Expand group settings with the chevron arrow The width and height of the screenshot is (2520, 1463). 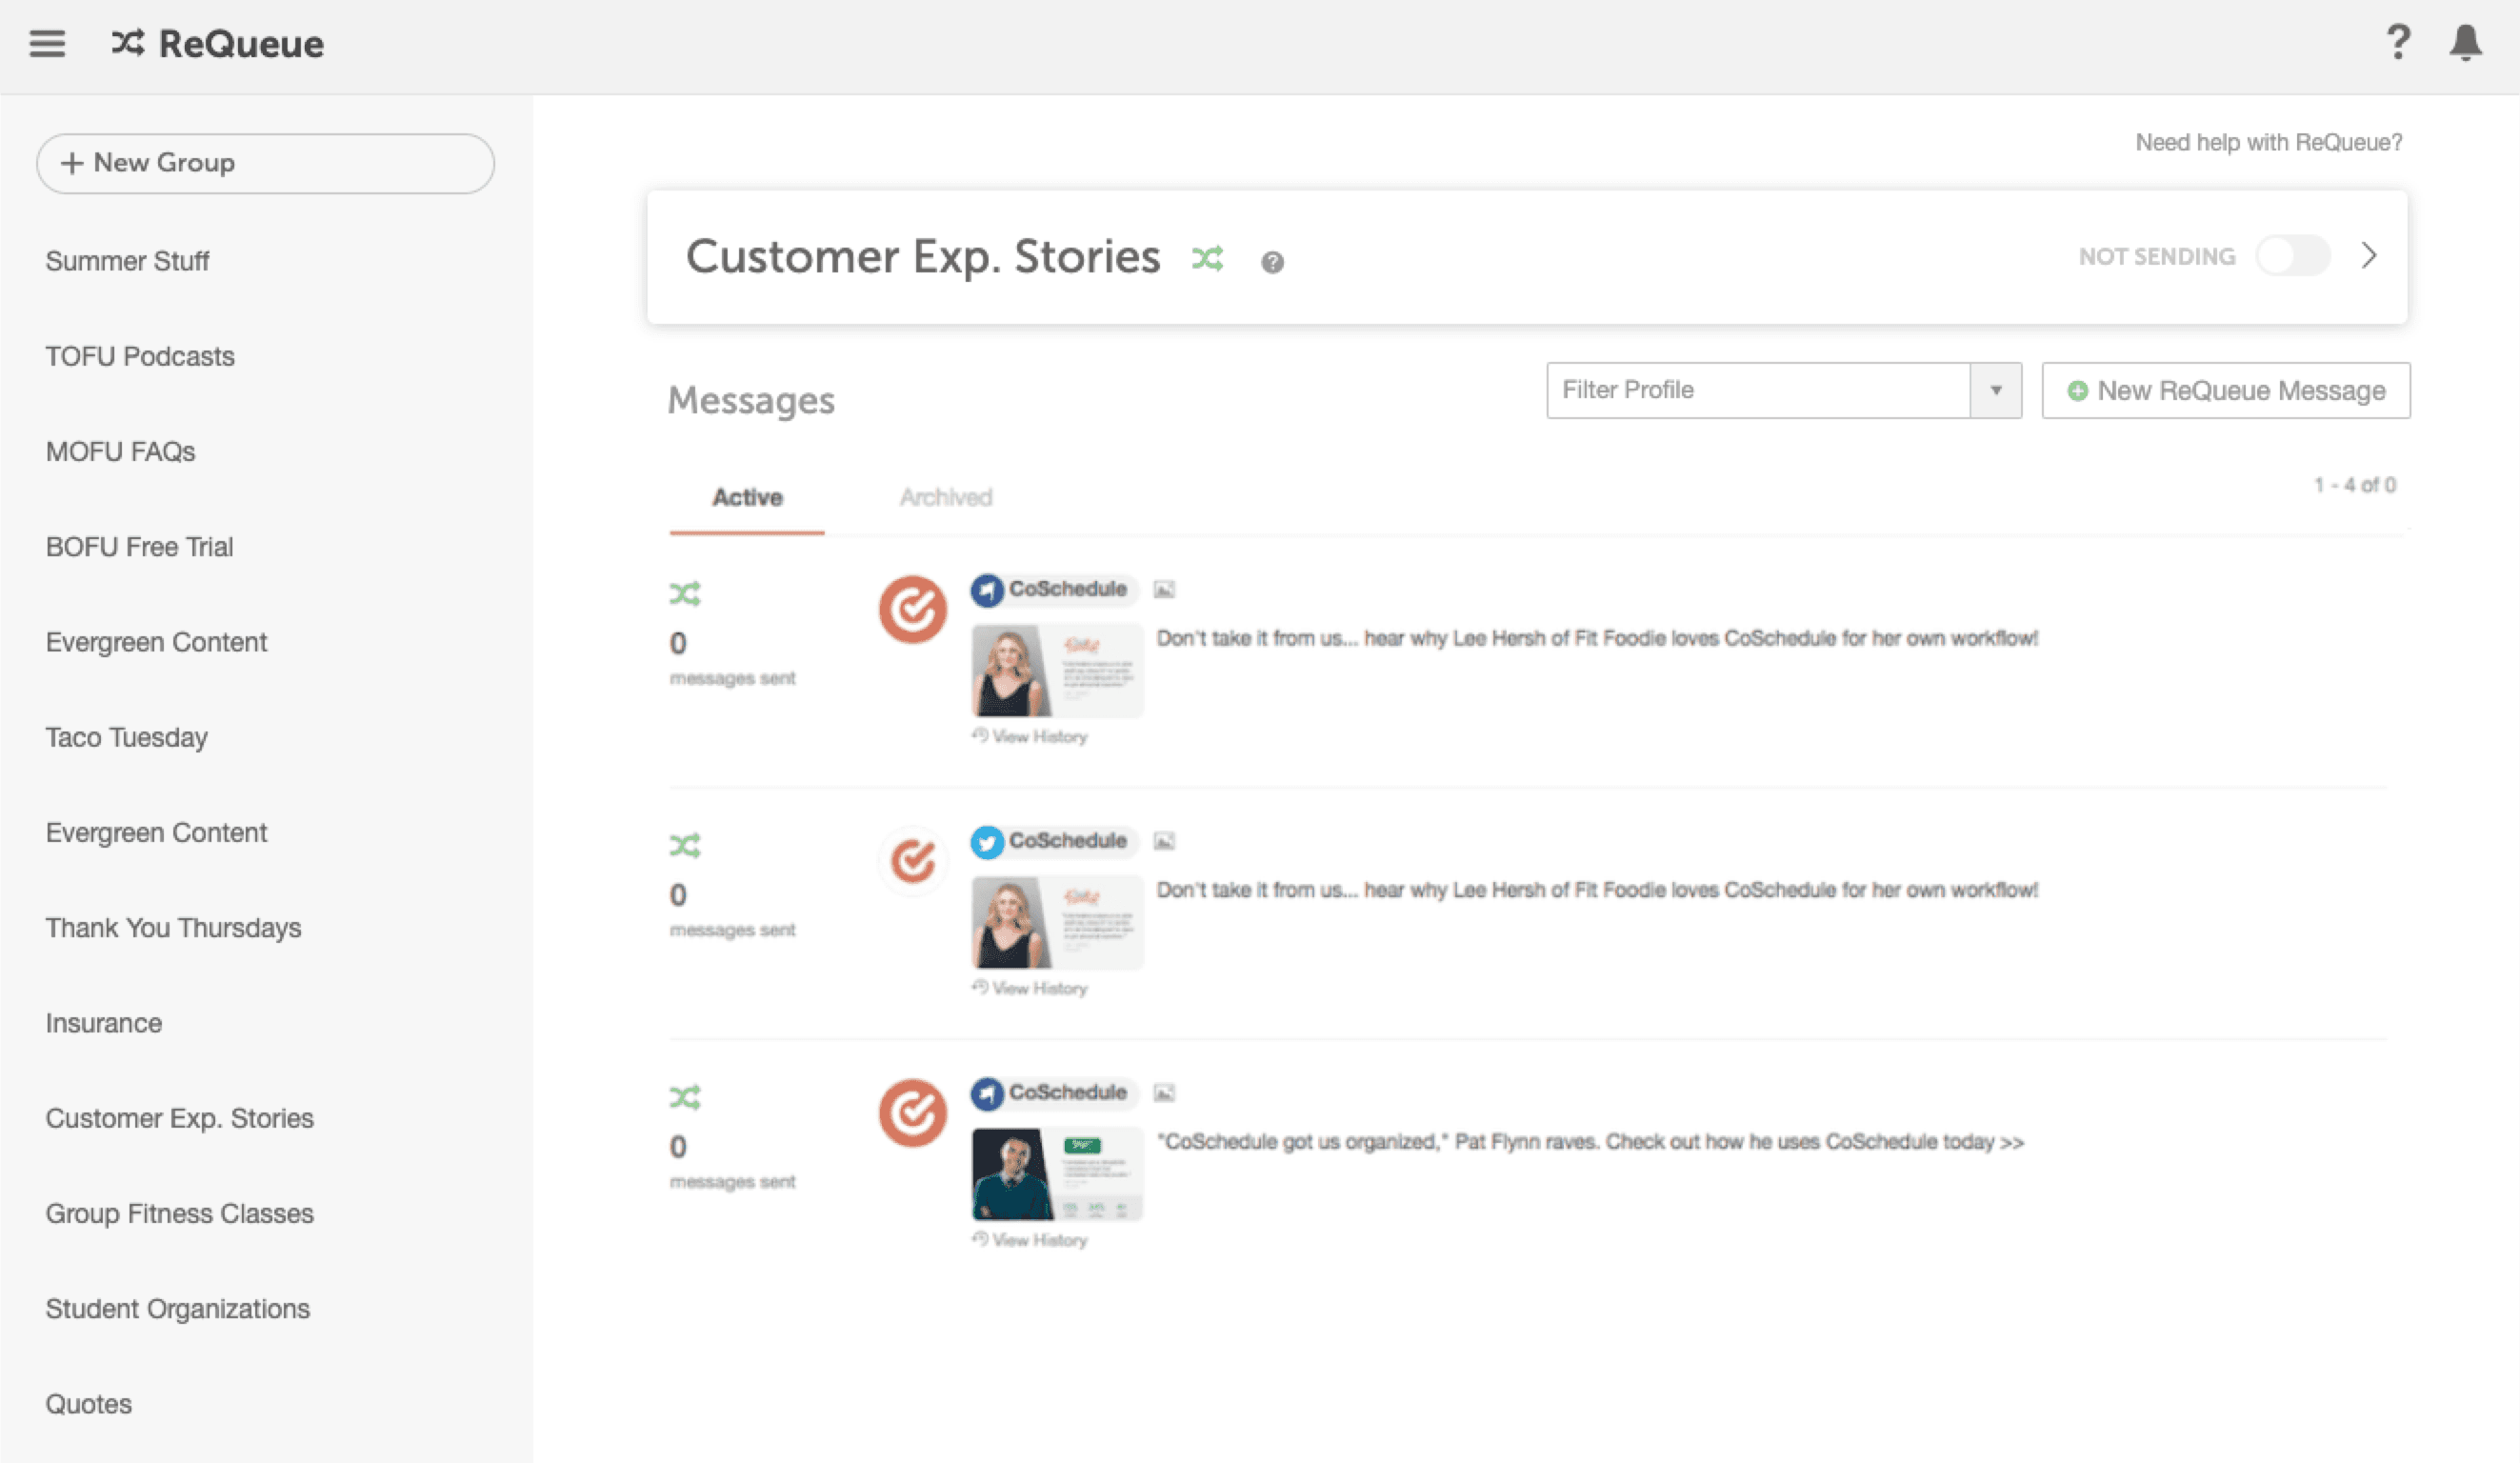click(2369, 256)
